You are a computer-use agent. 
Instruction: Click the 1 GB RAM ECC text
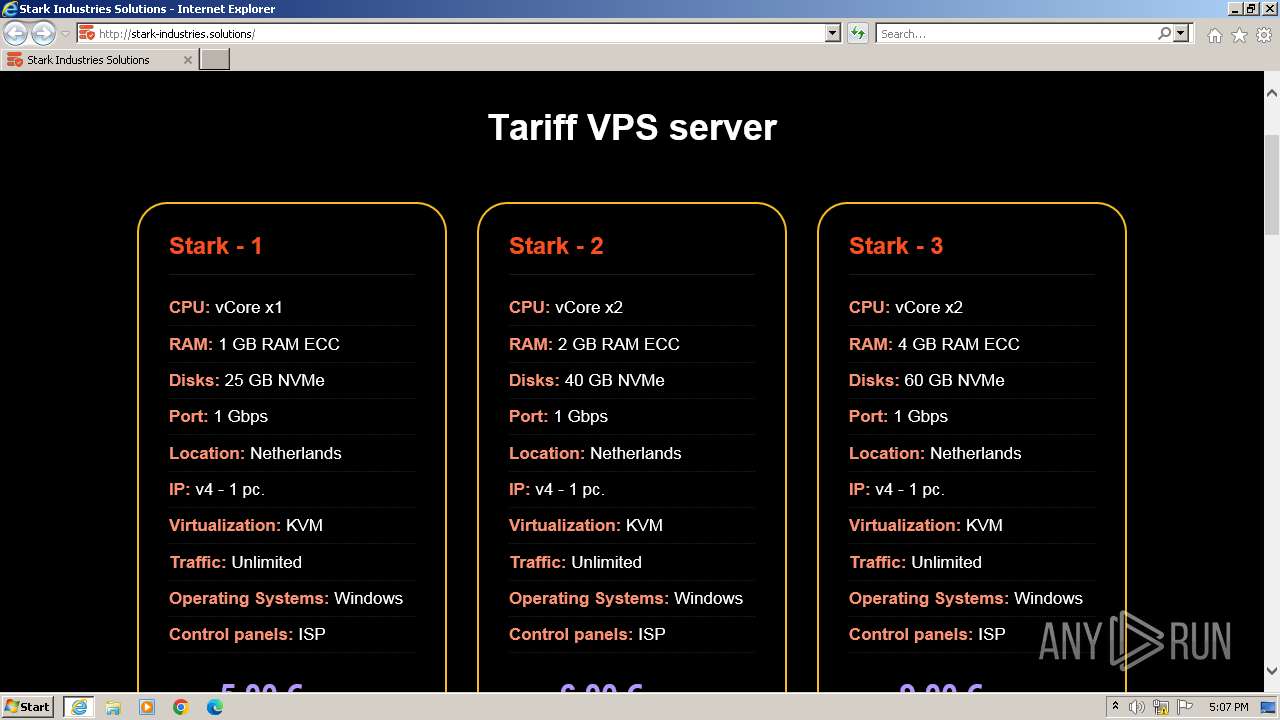click(279, 344)
